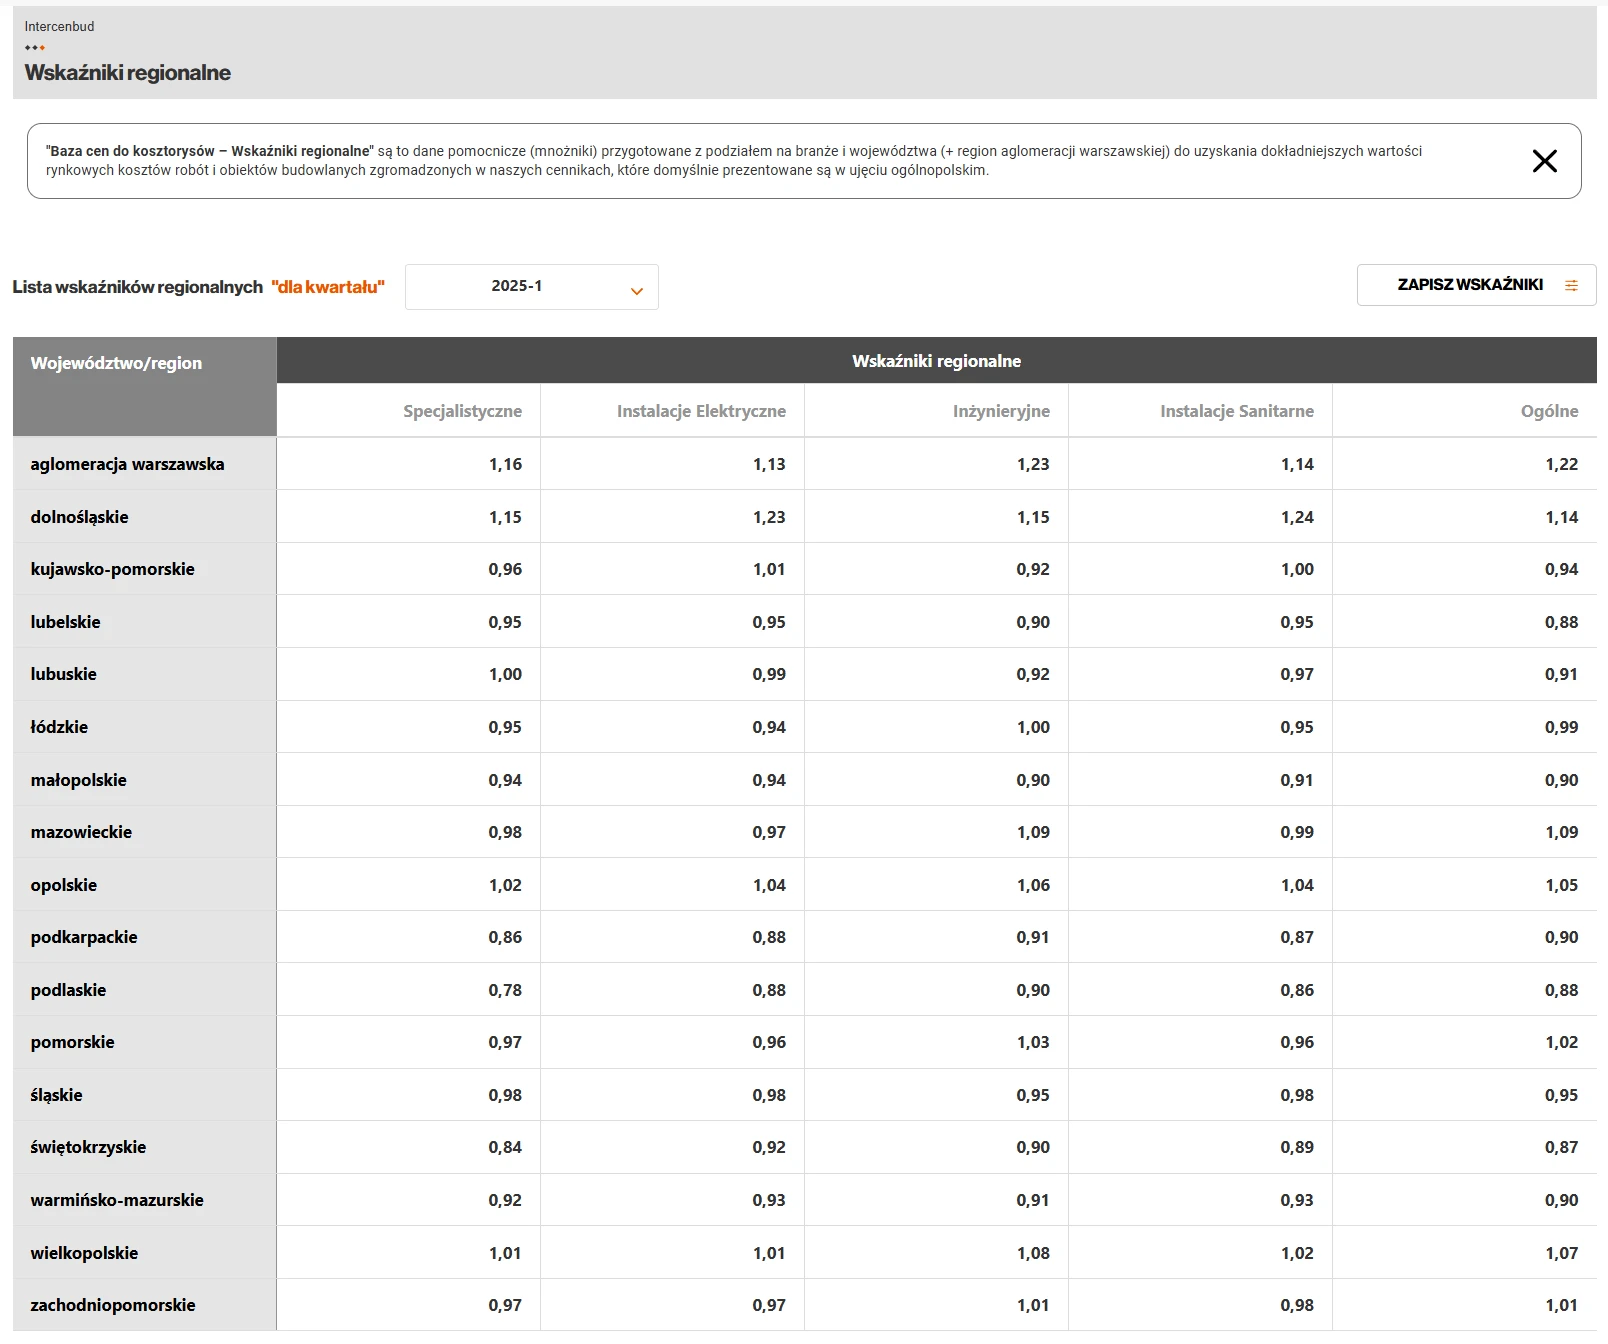Select the kujawsko-pomorskie row label
Viewport: 1608px width, 1344px height.
point(112,569)
